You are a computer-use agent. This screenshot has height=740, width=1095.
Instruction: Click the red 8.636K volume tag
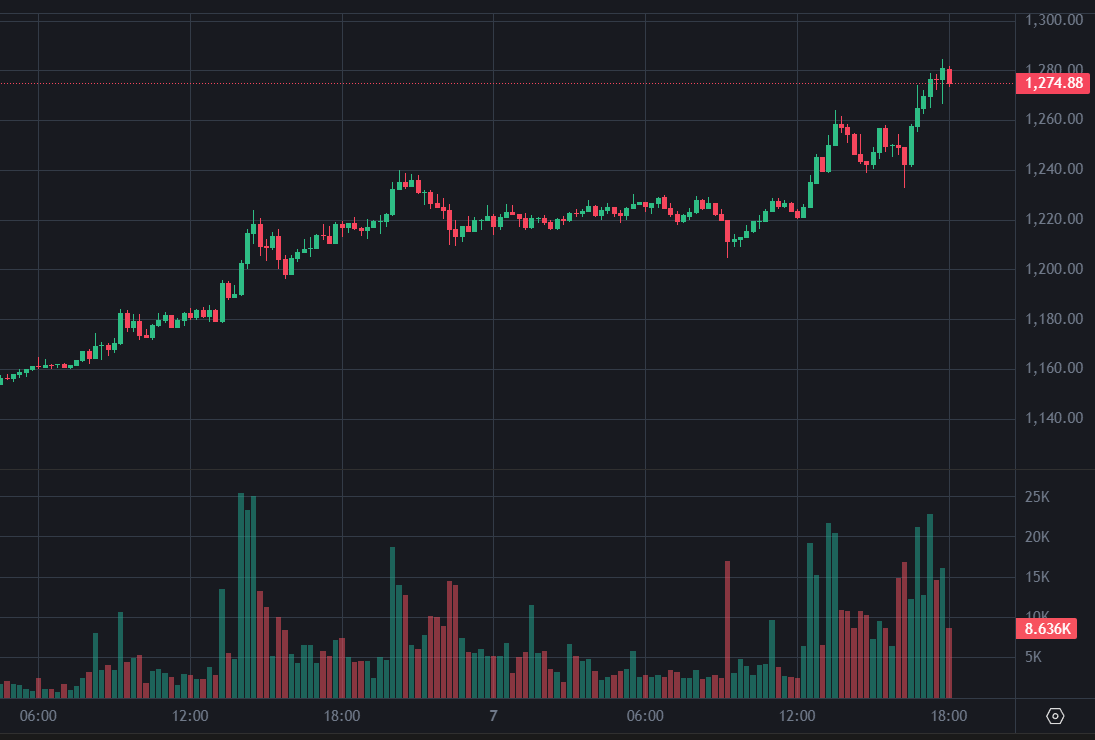click(1048, 629)
